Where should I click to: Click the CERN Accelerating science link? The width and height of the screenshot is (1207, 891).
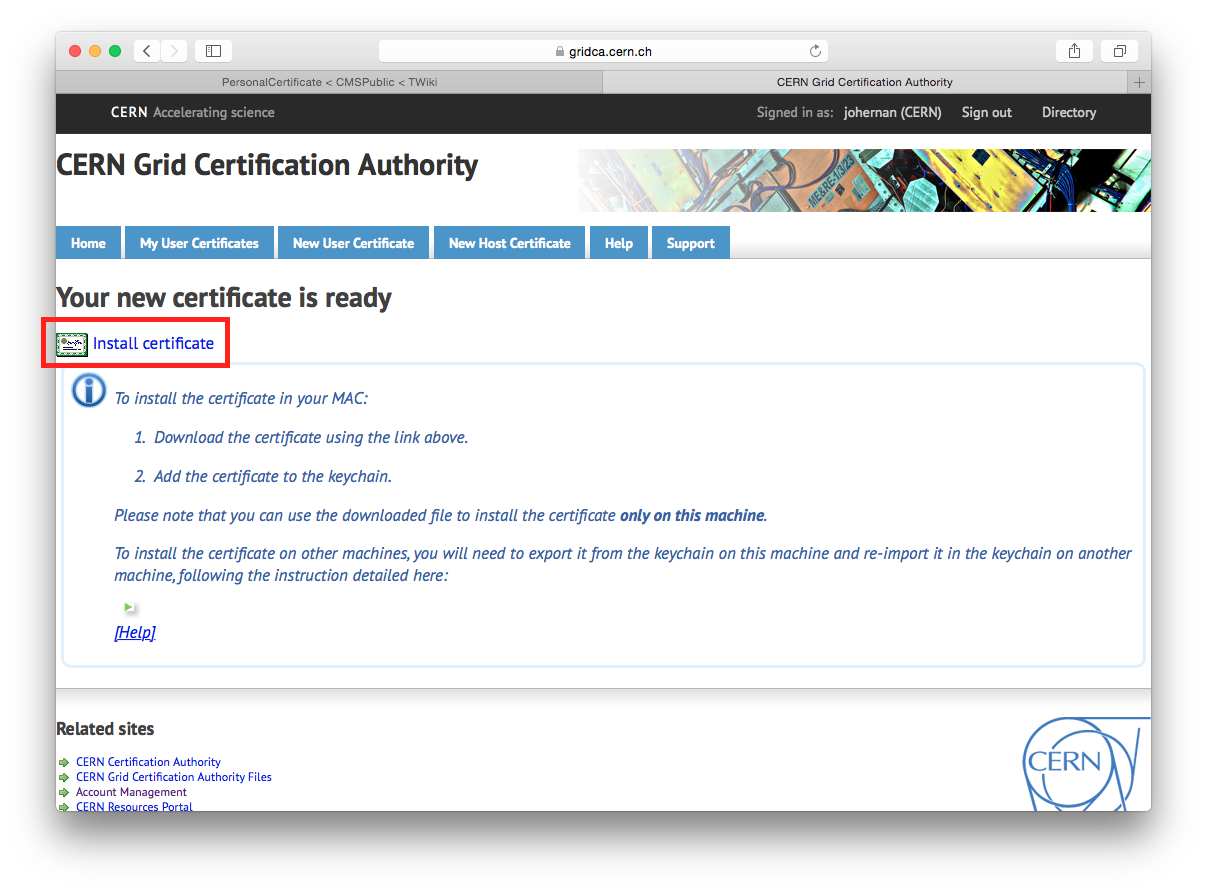point(193,112)
